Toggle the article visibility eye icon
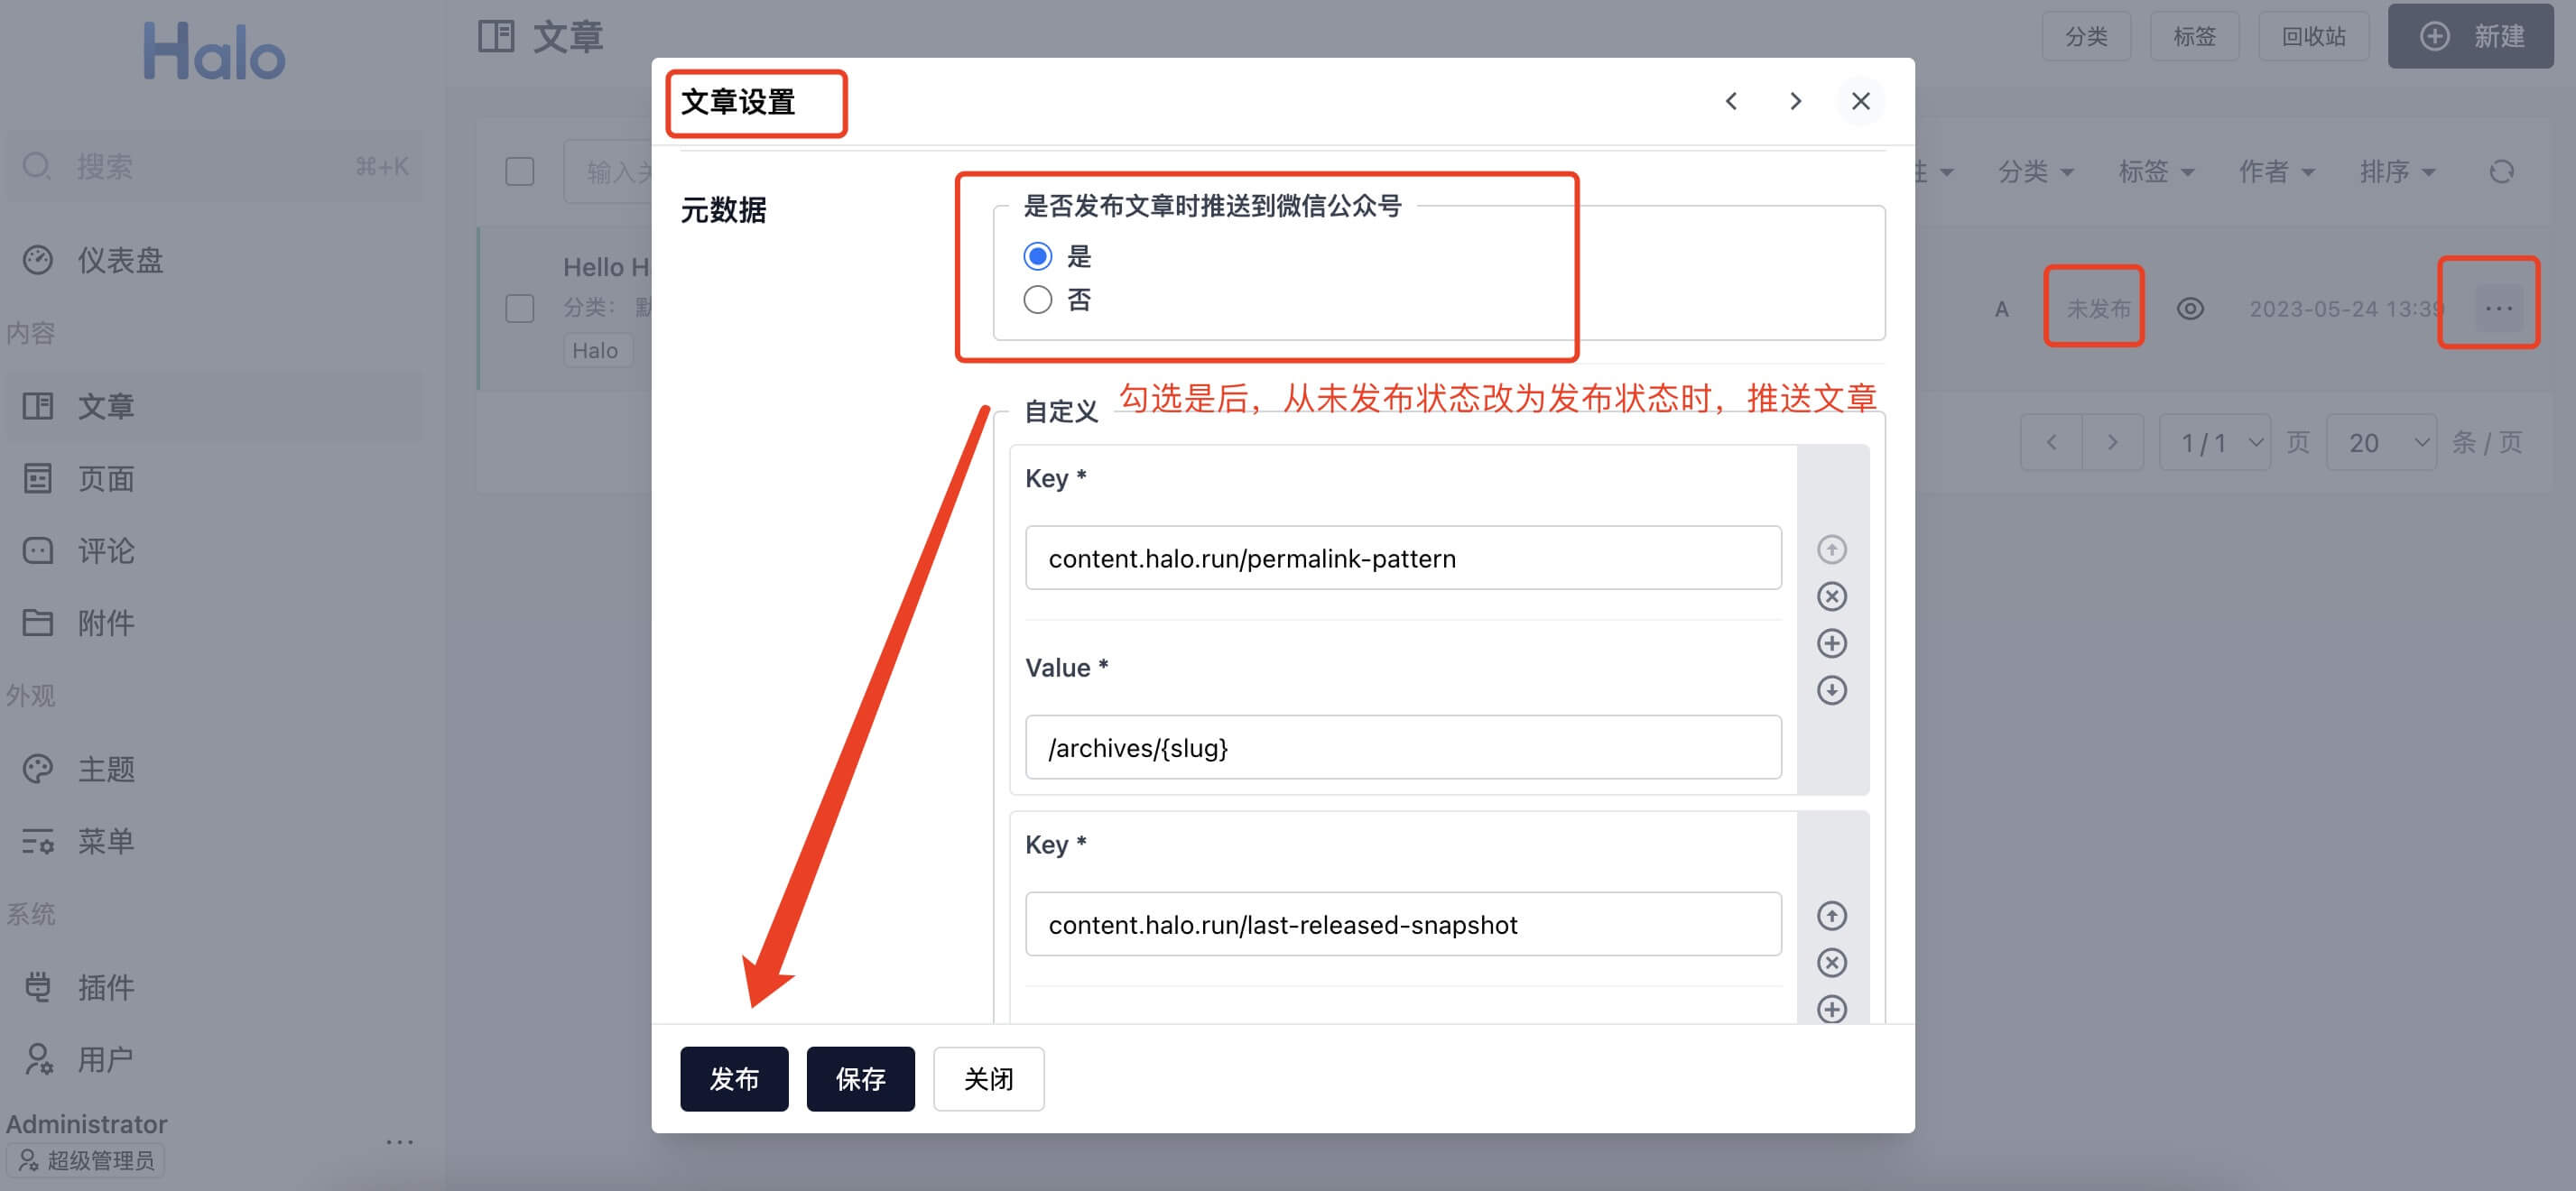This screenshot has height=1191, width=2576. click(x=2189, y=308)
